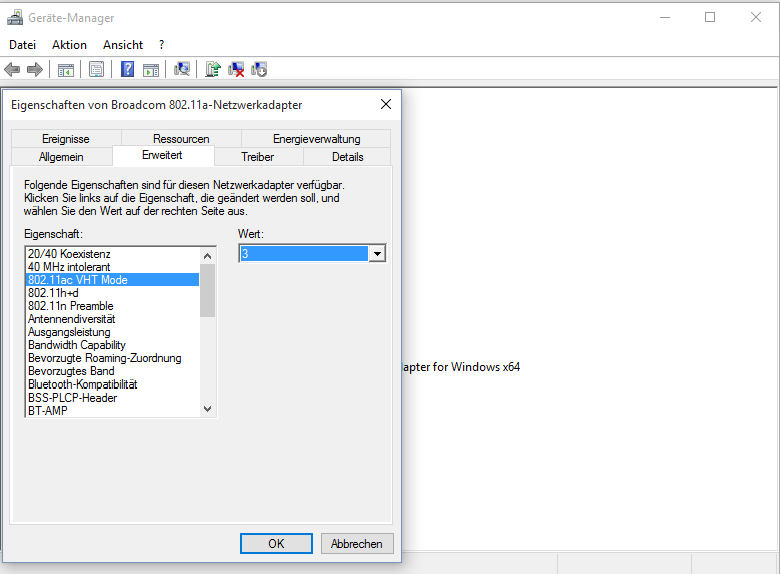Switch to the Ressourcen tab
780x574 pixels.
pos(181,139)
